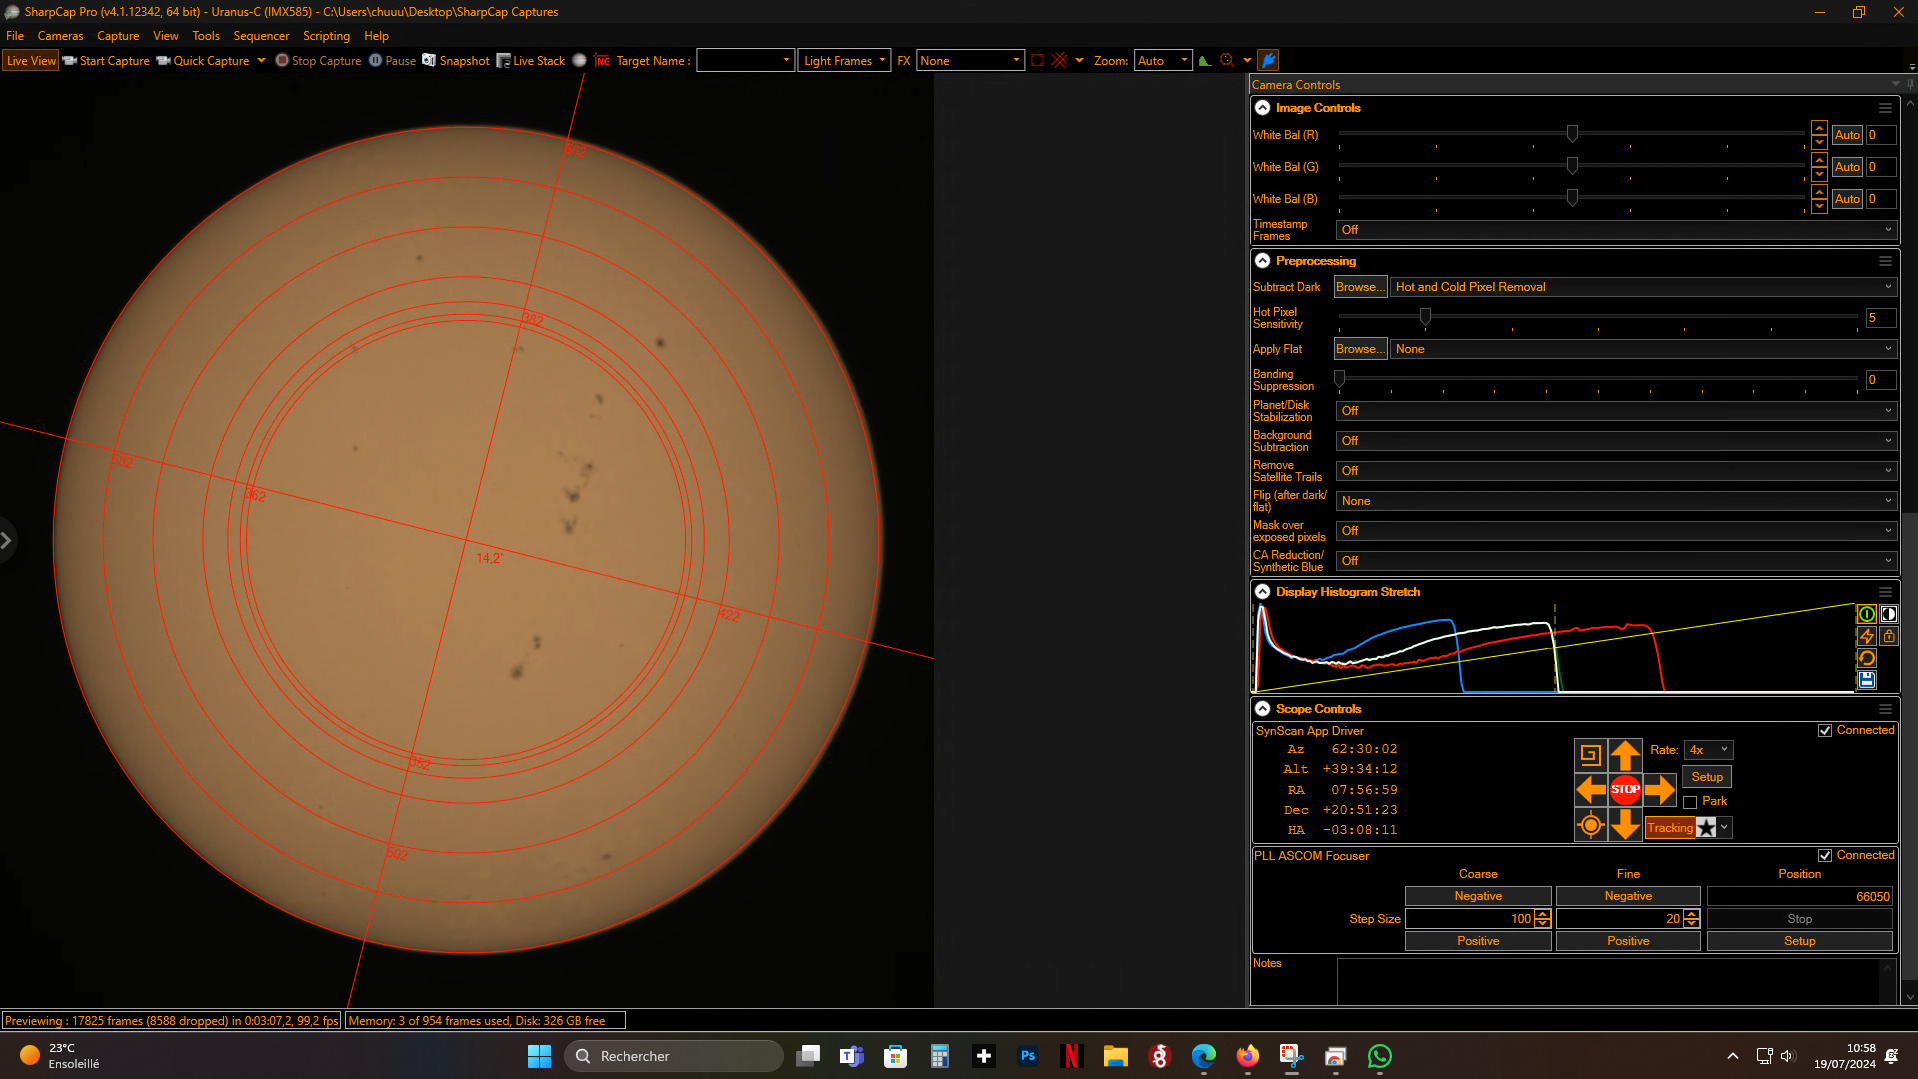Click the spiral search icon in Scope Controls
The height and width of the screenshot is (1079, 1918).
click(1590, 755)
